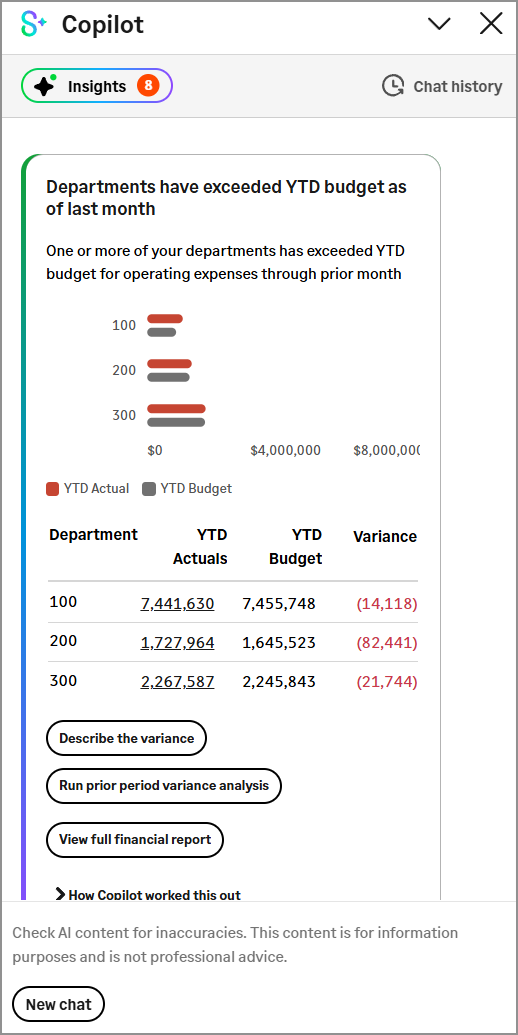
Task: Click the gray YTD Budget bar for department 100
Action: tap(162, 332)
